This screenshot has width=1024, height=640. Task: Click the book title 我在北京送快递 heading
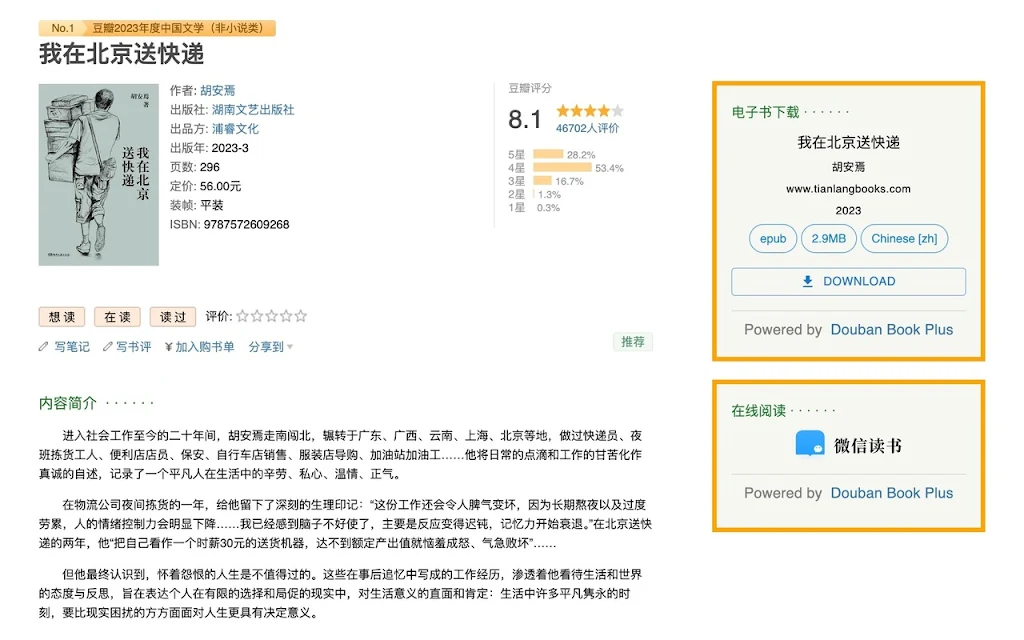pyautogui.click(x=121, y=54)
